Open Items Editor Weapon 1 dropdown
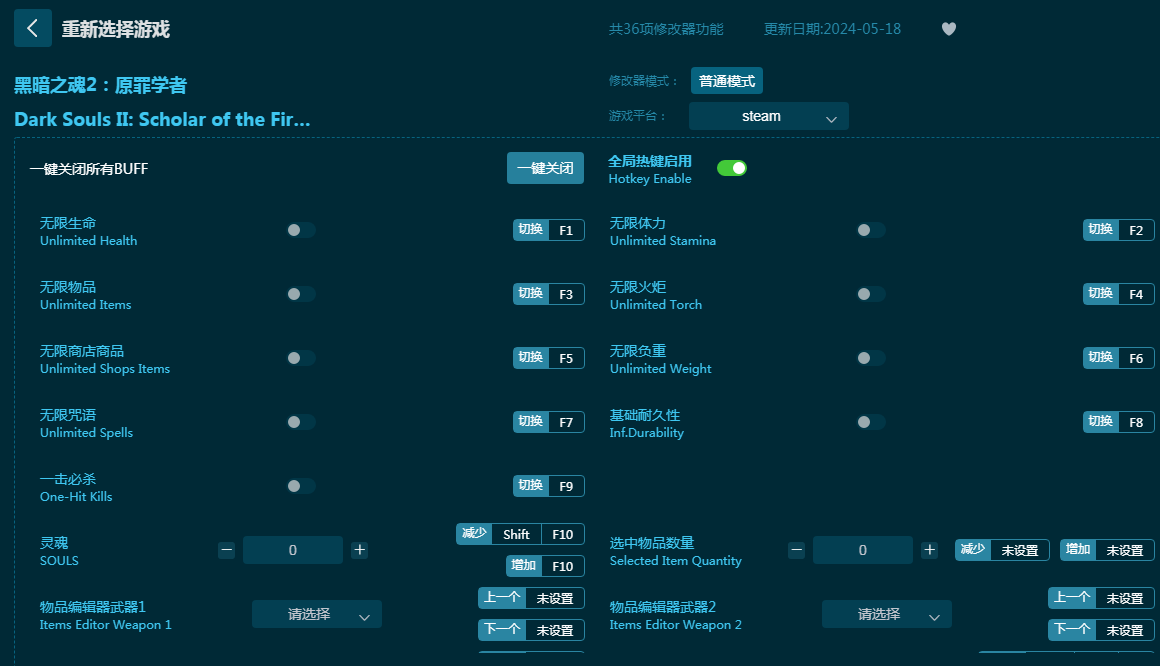 point(317,614)
